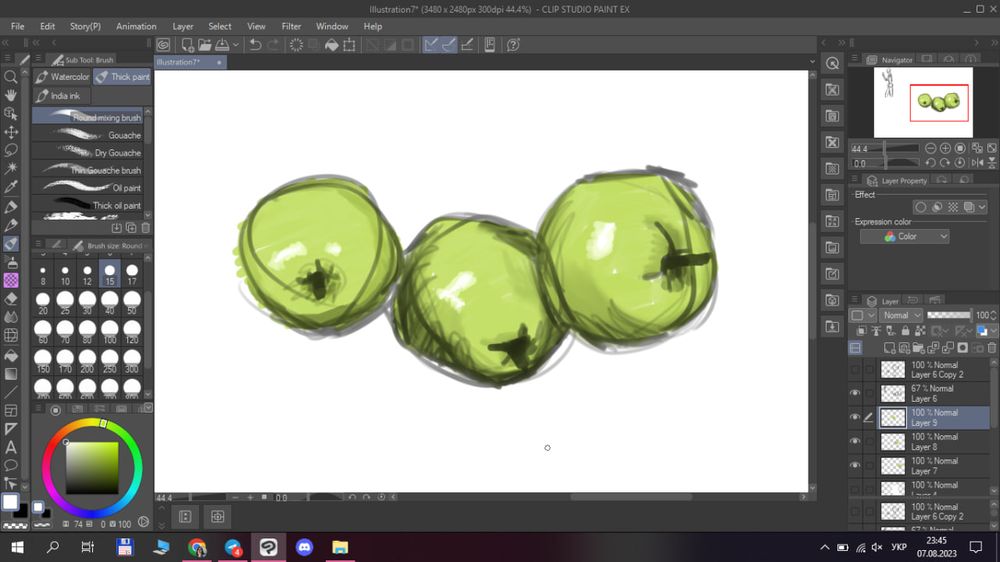Select the Auto select wand tool
1000x562 pixels.
[11, 168]
